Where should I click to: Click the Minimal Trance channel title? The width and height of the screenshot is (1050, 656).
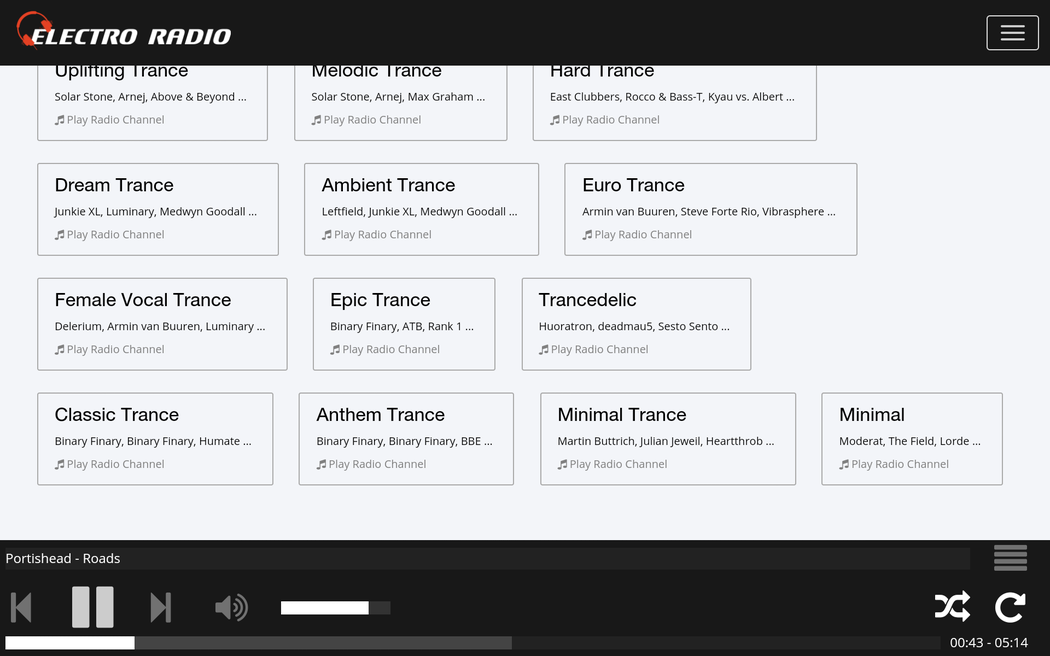622,415
